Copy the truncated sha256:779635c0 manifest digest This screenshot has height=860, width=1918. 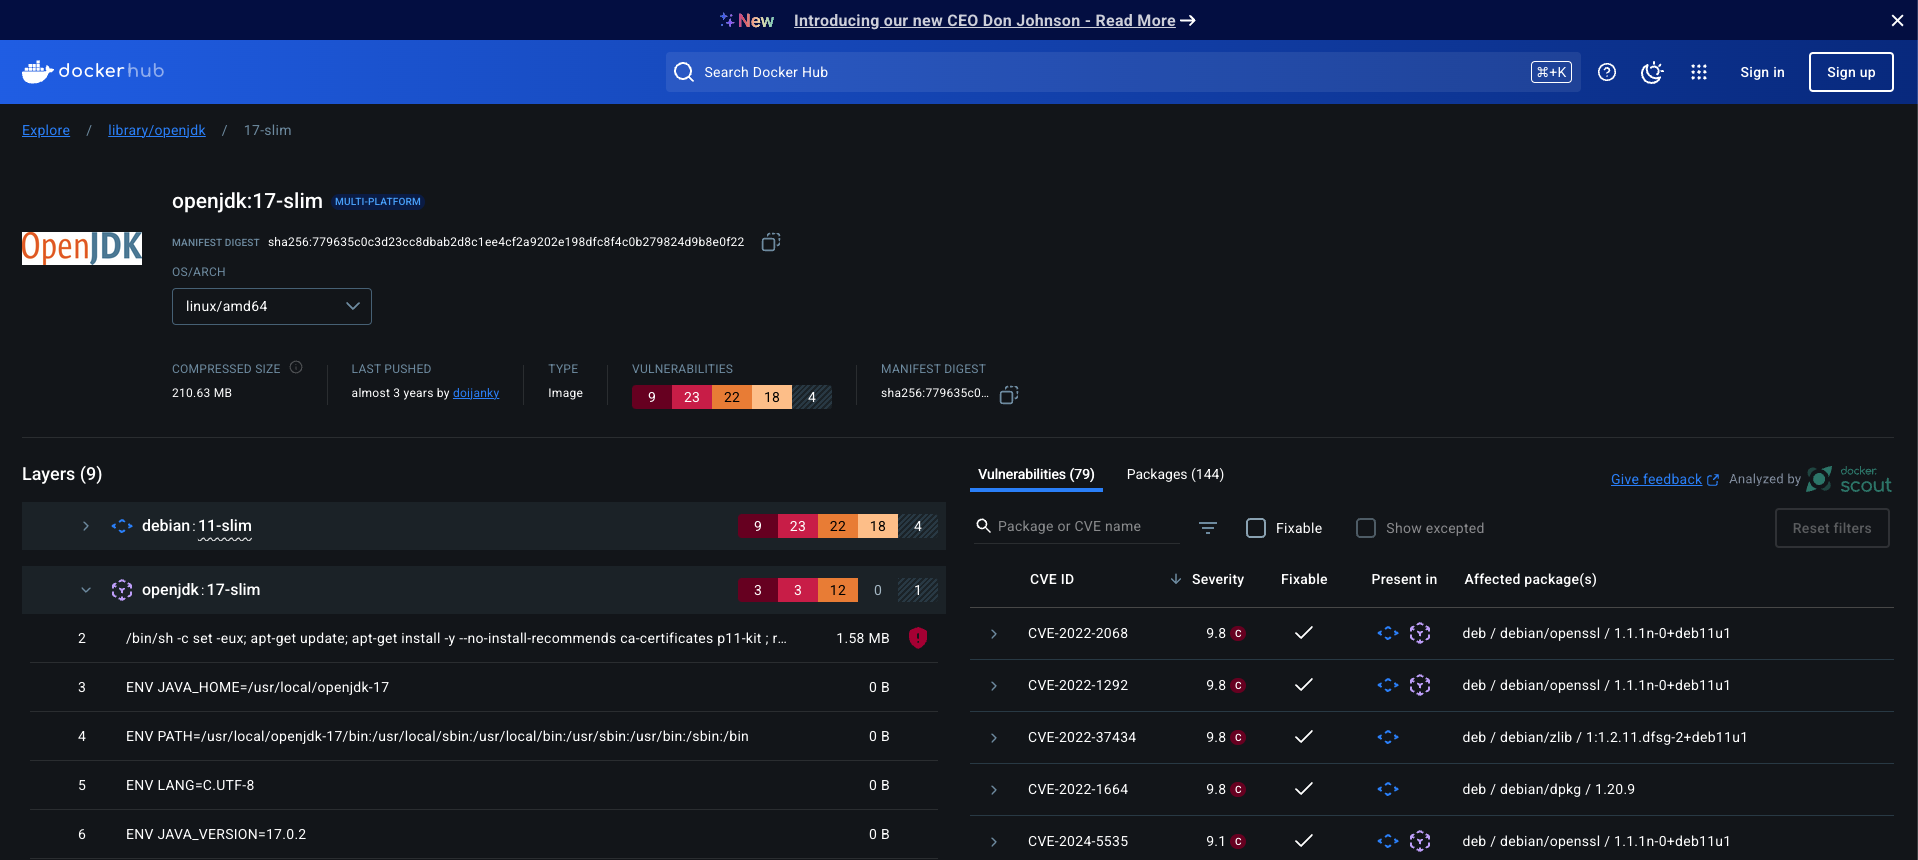point(1009,394)
